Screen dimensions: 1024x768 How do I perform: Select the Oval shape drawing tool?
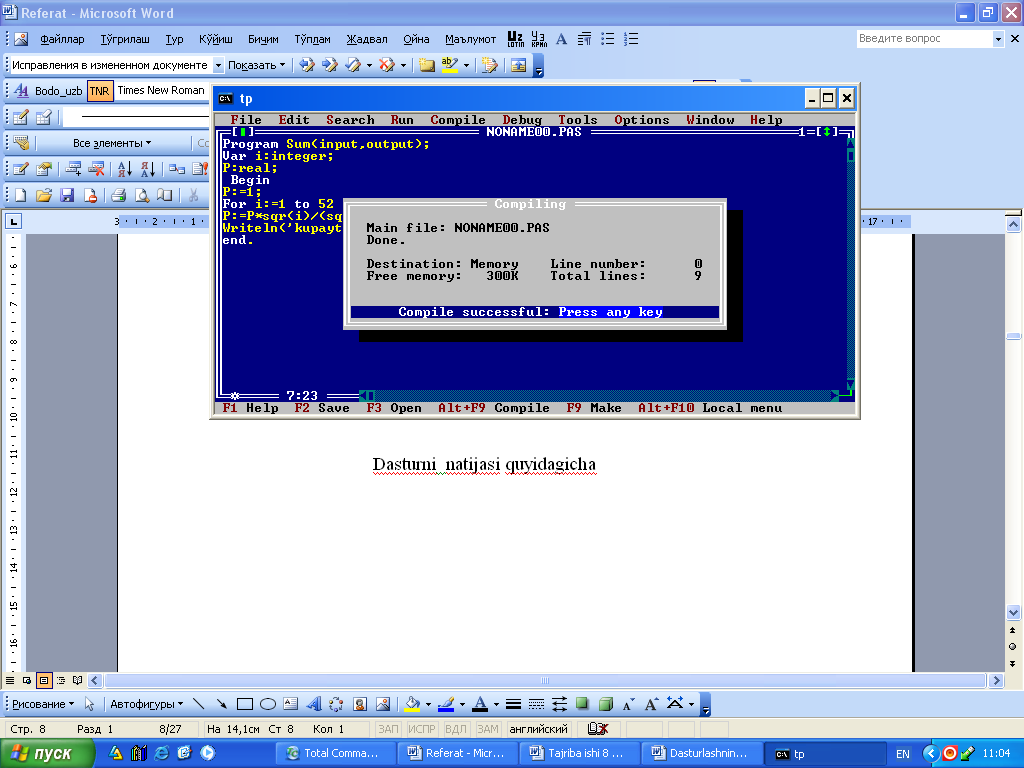coord(267,704)
